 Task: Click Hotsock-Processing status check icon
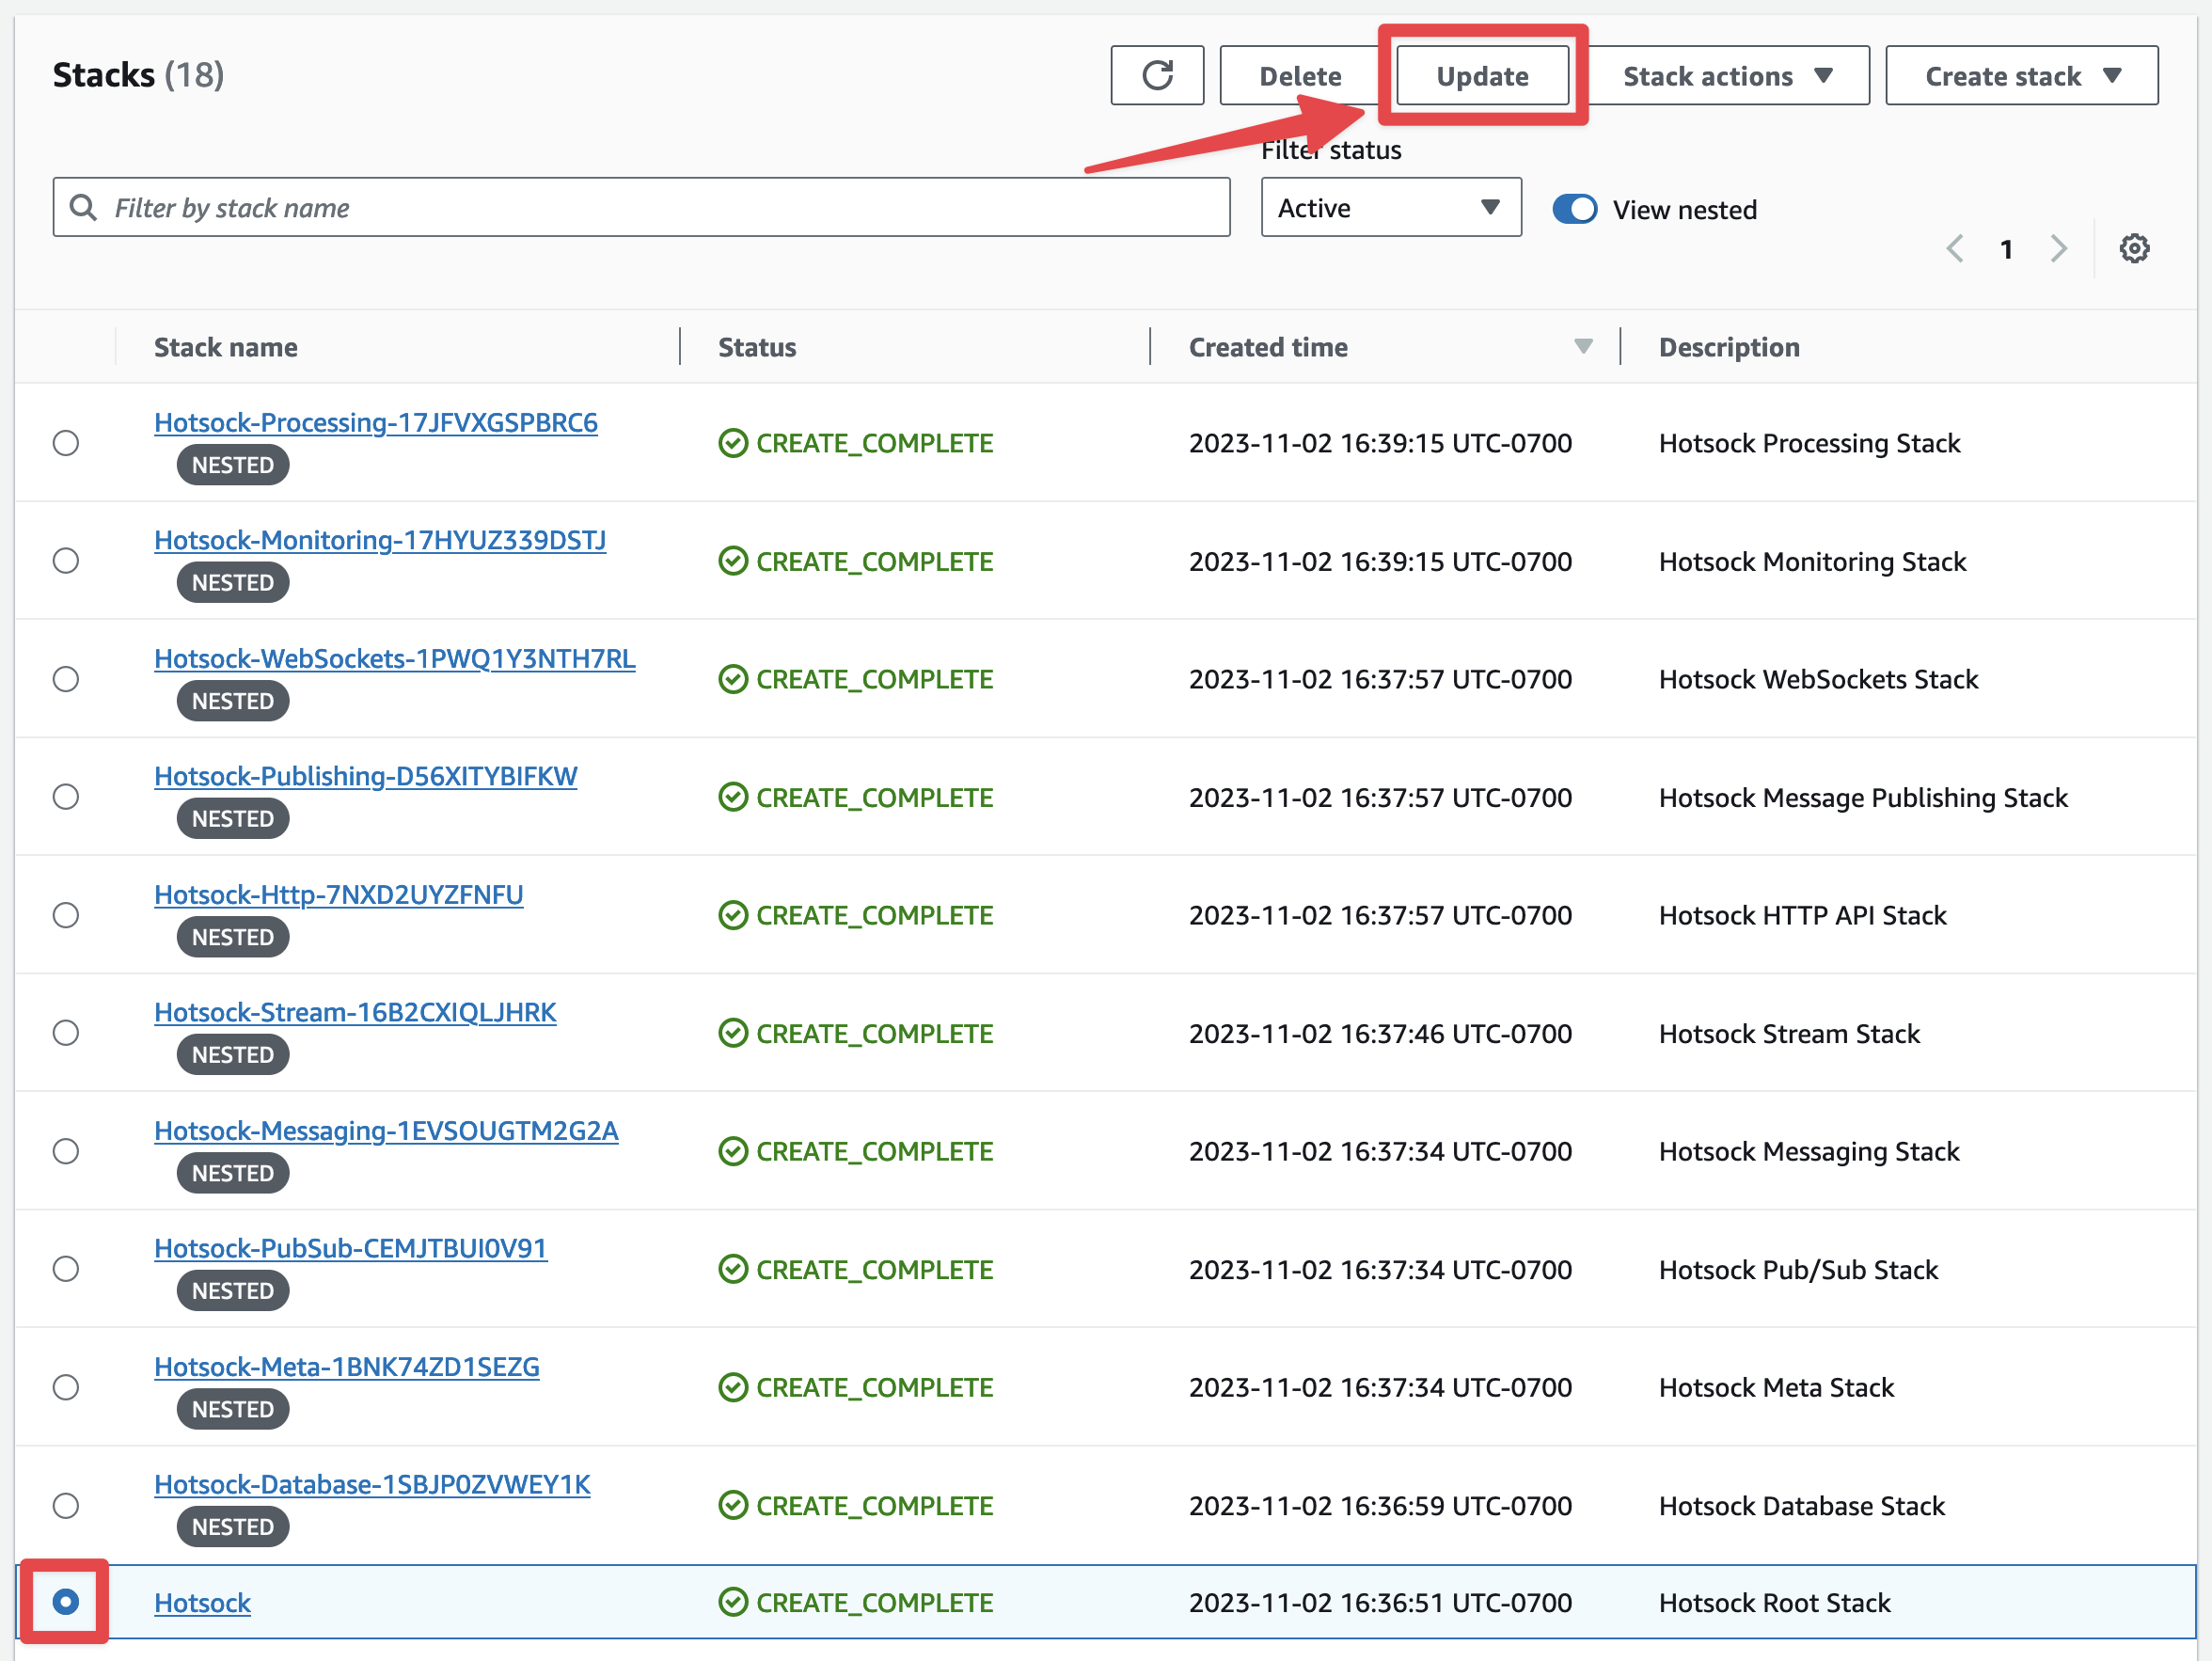[733, 442]
